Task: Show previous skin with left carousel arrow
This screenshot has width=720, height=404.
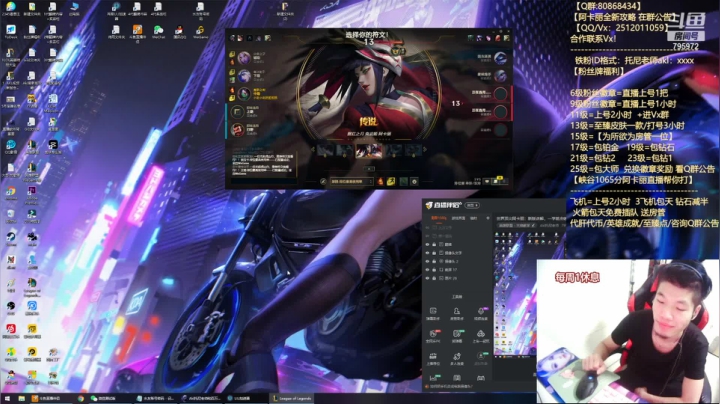Action: click(x=313, y=149)
